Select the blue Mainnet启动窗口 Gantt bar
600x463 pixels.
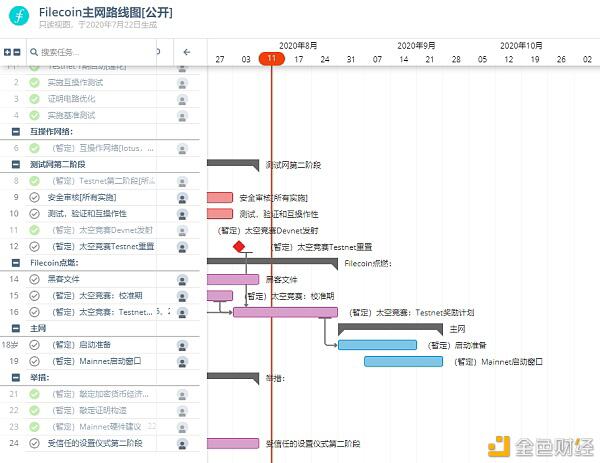pyautogui.click(x=403, y=361)
